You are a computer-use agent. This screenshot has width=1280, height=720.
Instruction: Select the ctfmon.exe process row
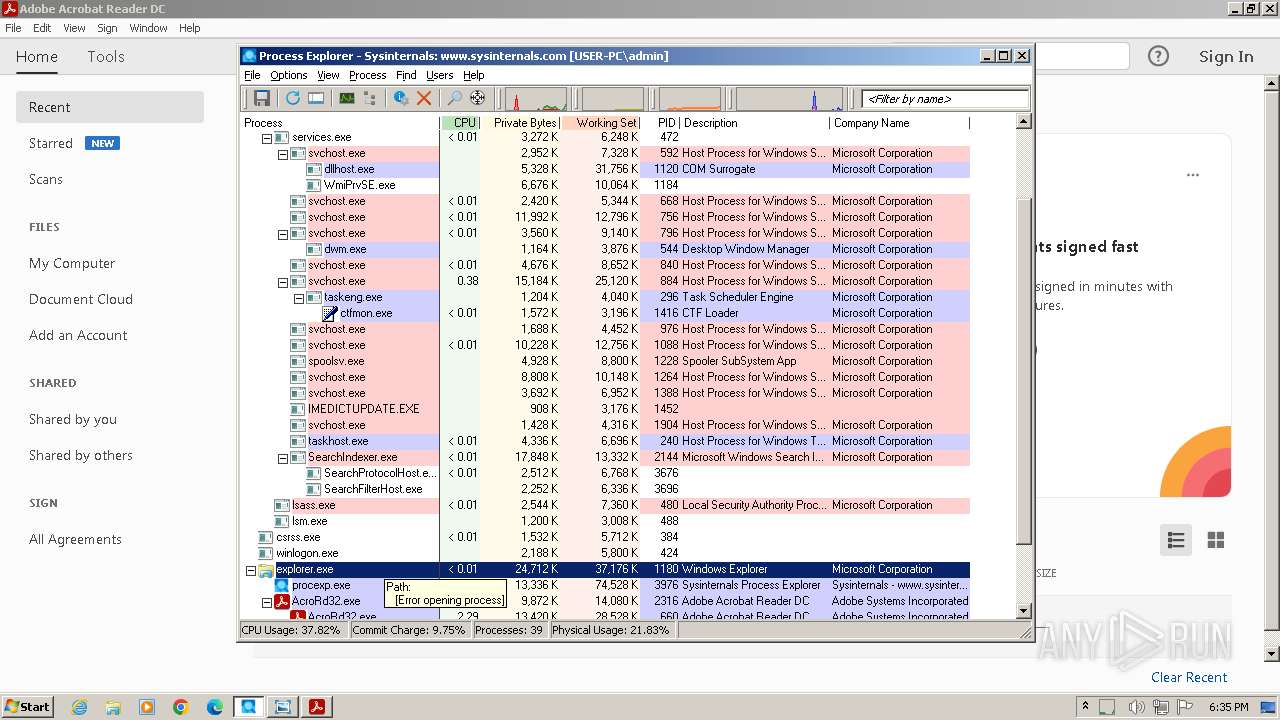tap(606, 313)
